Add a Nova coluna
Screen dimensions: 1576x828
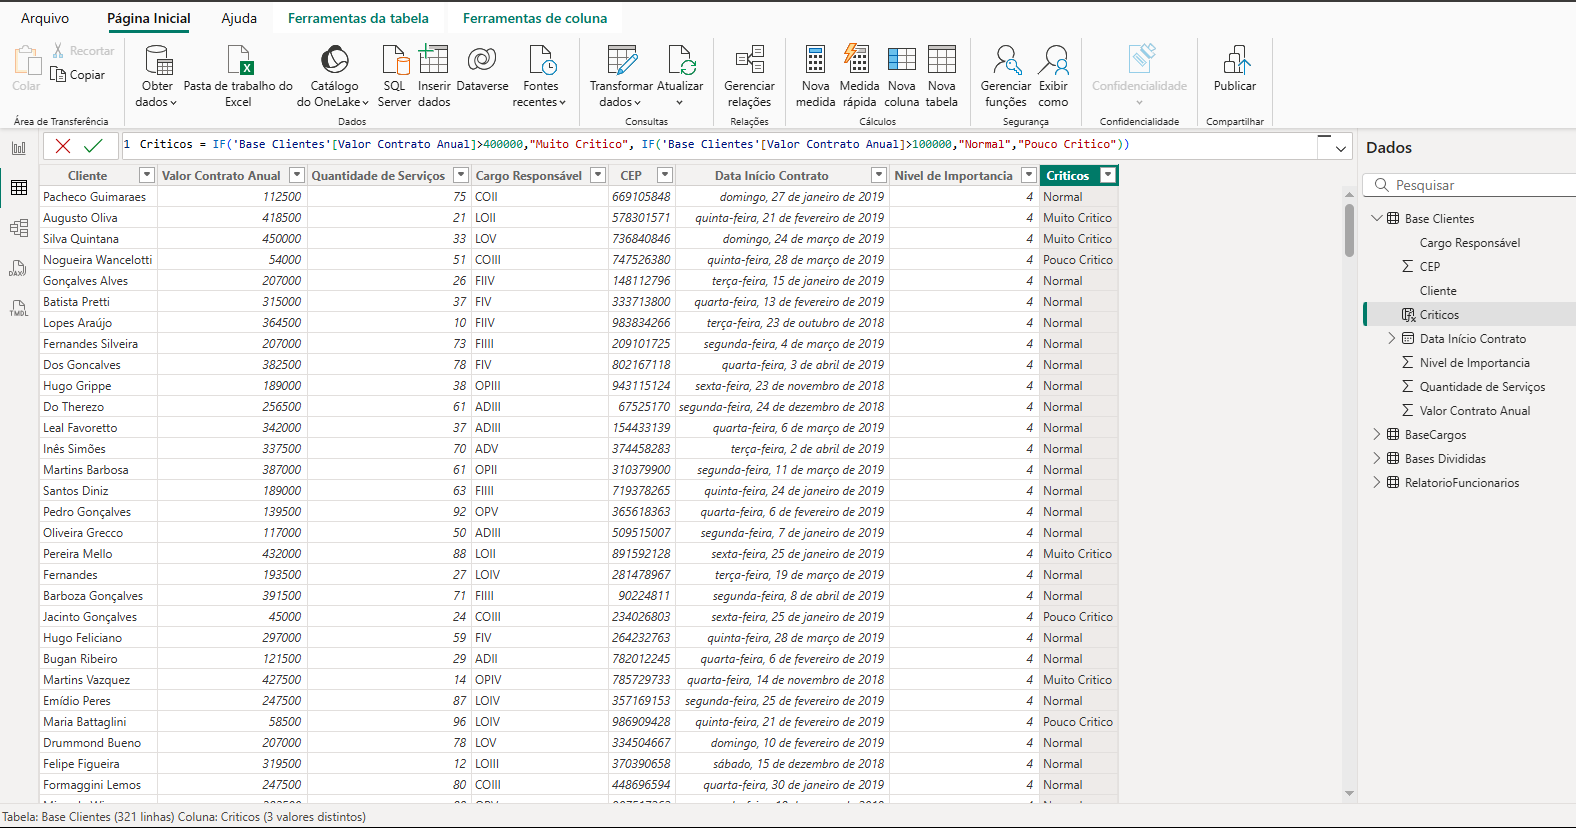[901, 76]
